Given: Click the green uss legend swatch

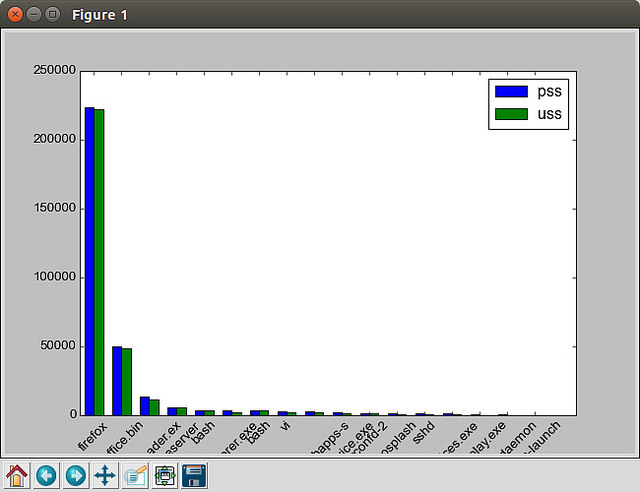Looking at the screenshot, I should (511, 115).
